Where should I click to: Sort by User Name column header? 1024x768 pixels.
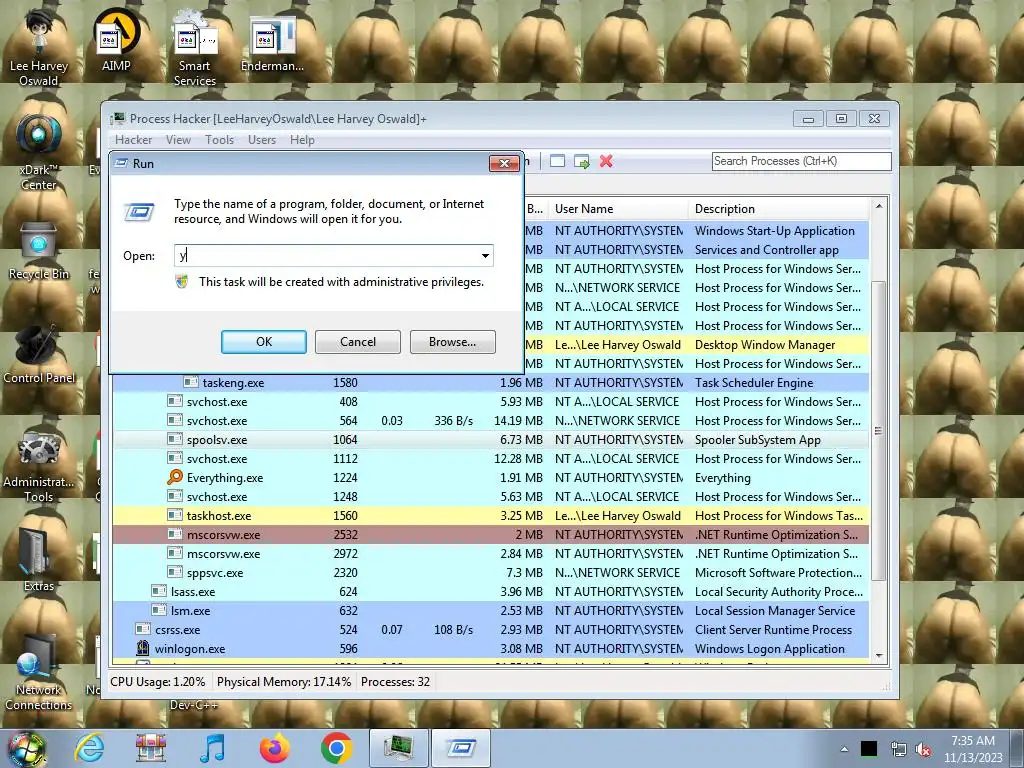tap(618, 209)
